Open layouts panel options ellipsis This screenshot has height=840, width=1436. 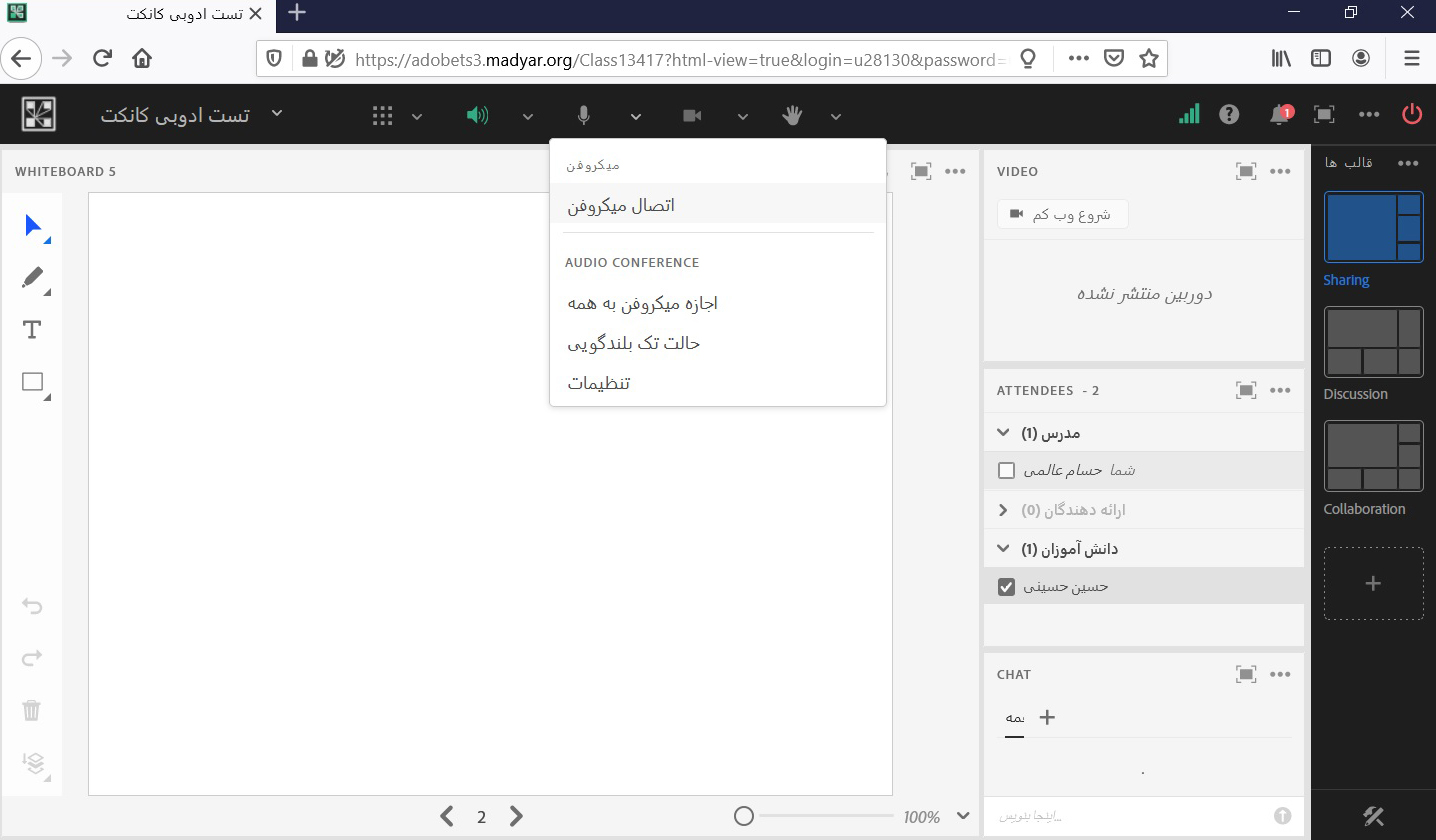tap(1408, 163)
